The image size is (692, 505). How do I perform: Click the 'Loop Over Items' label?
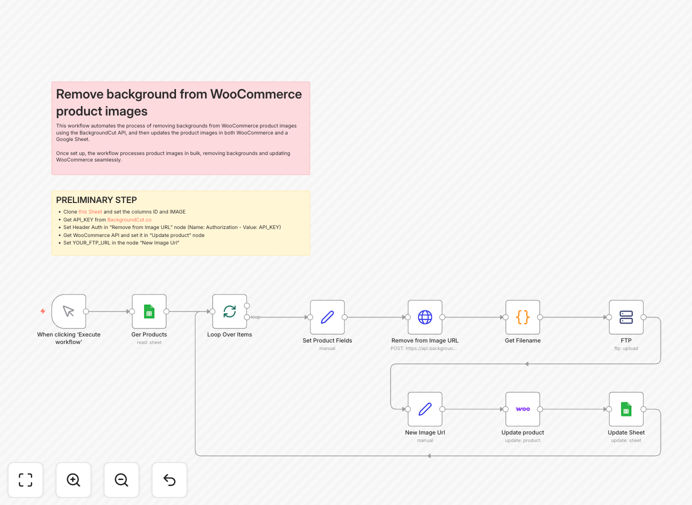point(229,335)
